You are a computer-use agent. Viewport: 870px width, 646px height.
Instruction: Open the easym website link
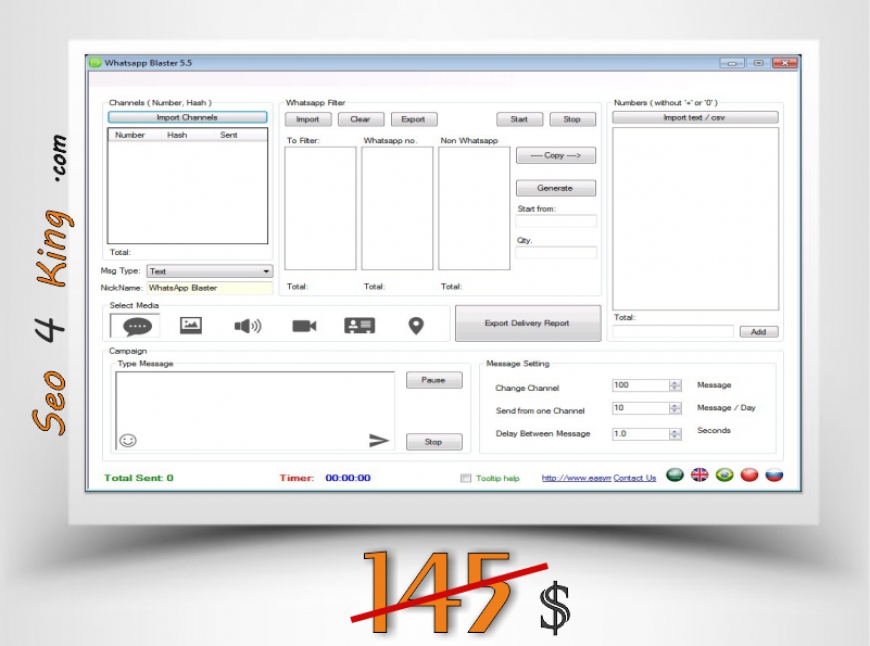pos(576,478)
